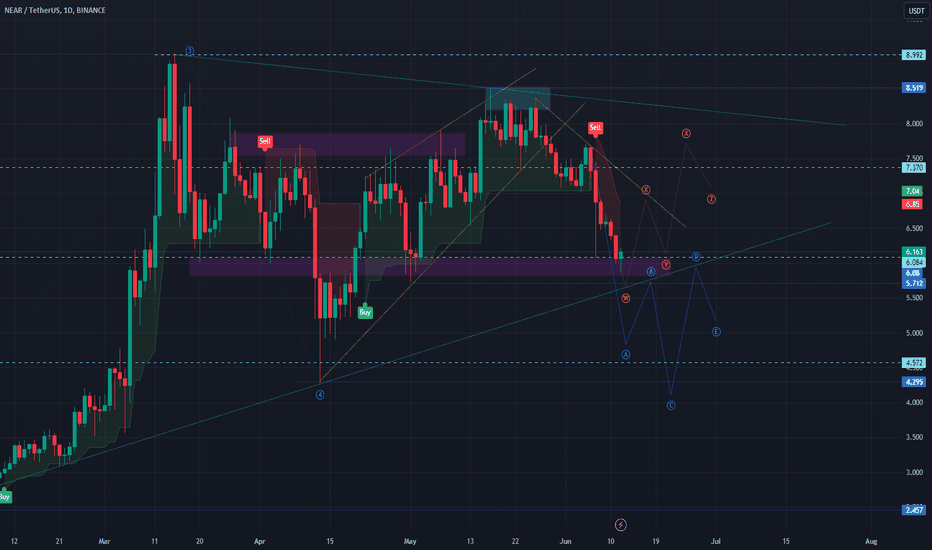
Task: Click the 7.500 price axis label
Action: click(x=914, y=158)
